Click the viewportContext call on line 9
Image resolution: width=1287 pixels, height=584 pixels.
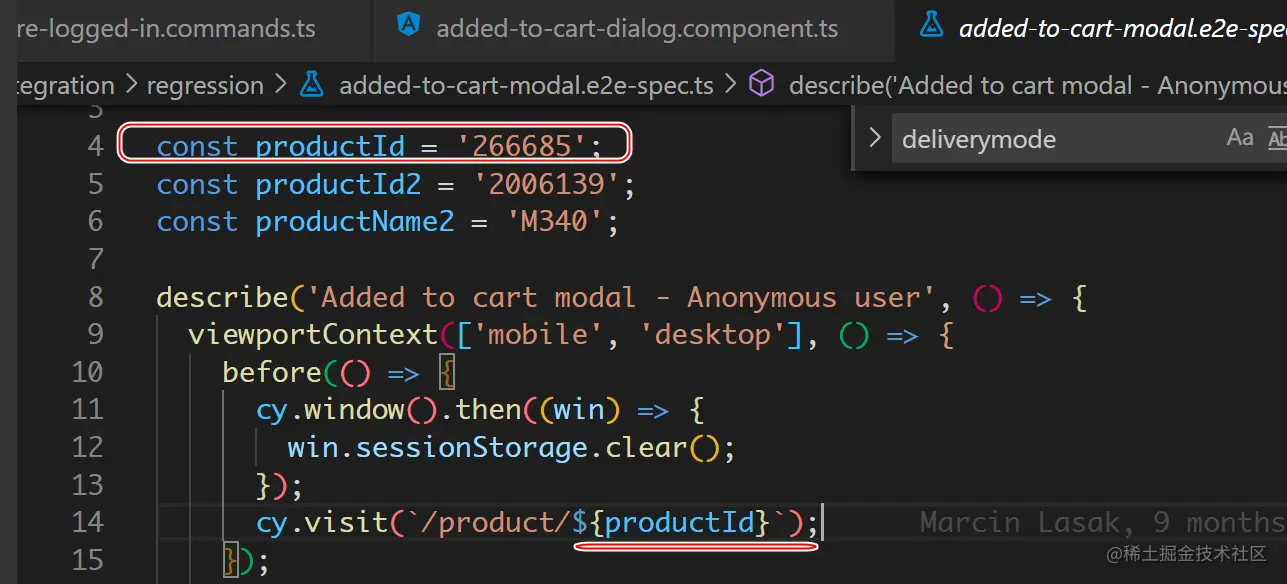[x=313, y=334]
